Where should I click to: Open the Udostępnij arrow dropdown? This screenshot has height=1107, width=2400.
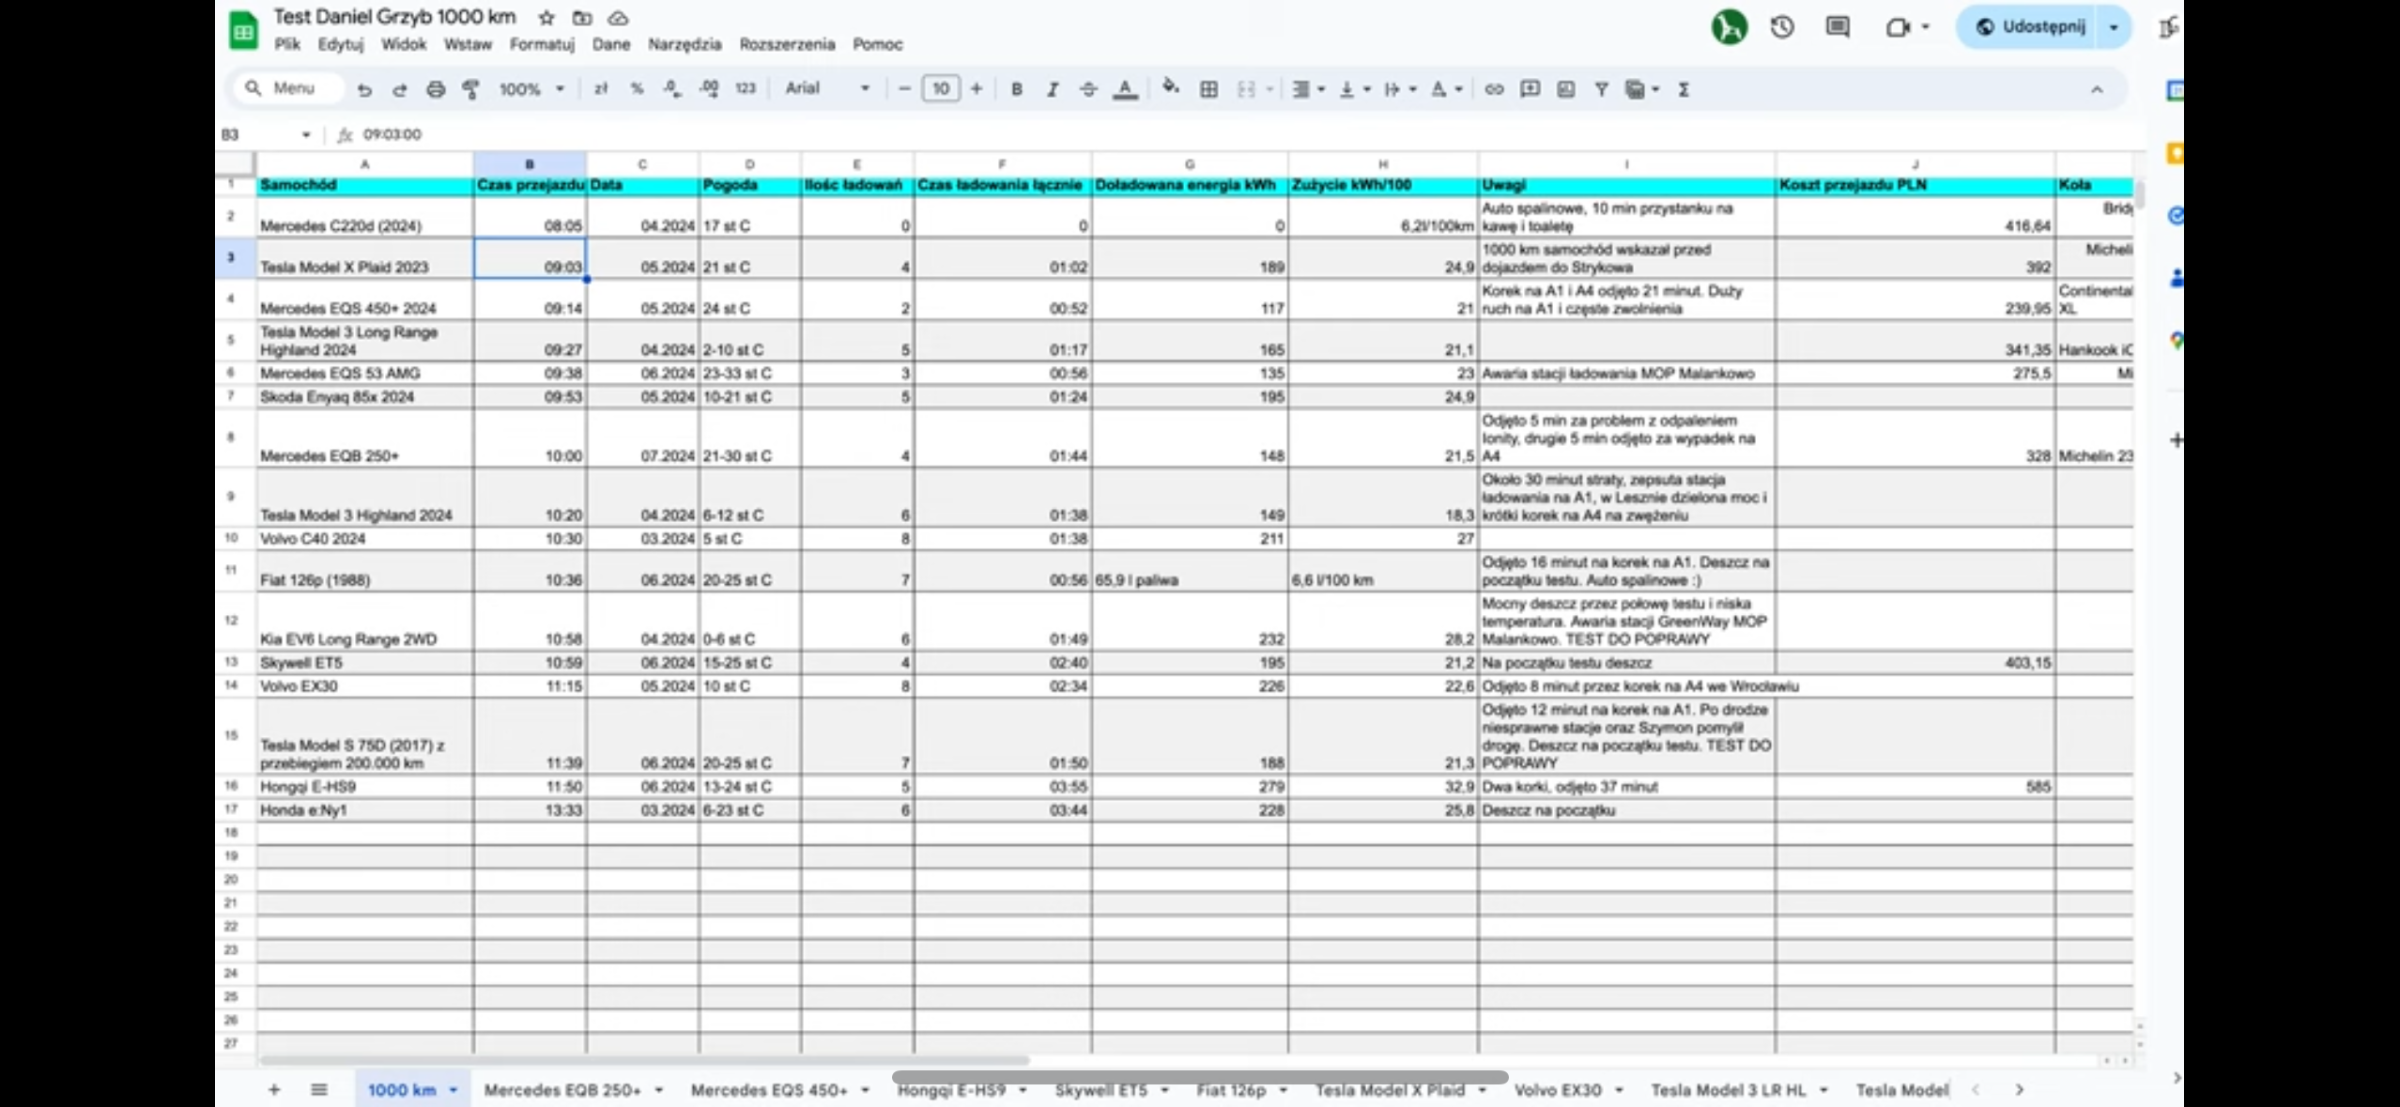click(x=2113, y=27)
